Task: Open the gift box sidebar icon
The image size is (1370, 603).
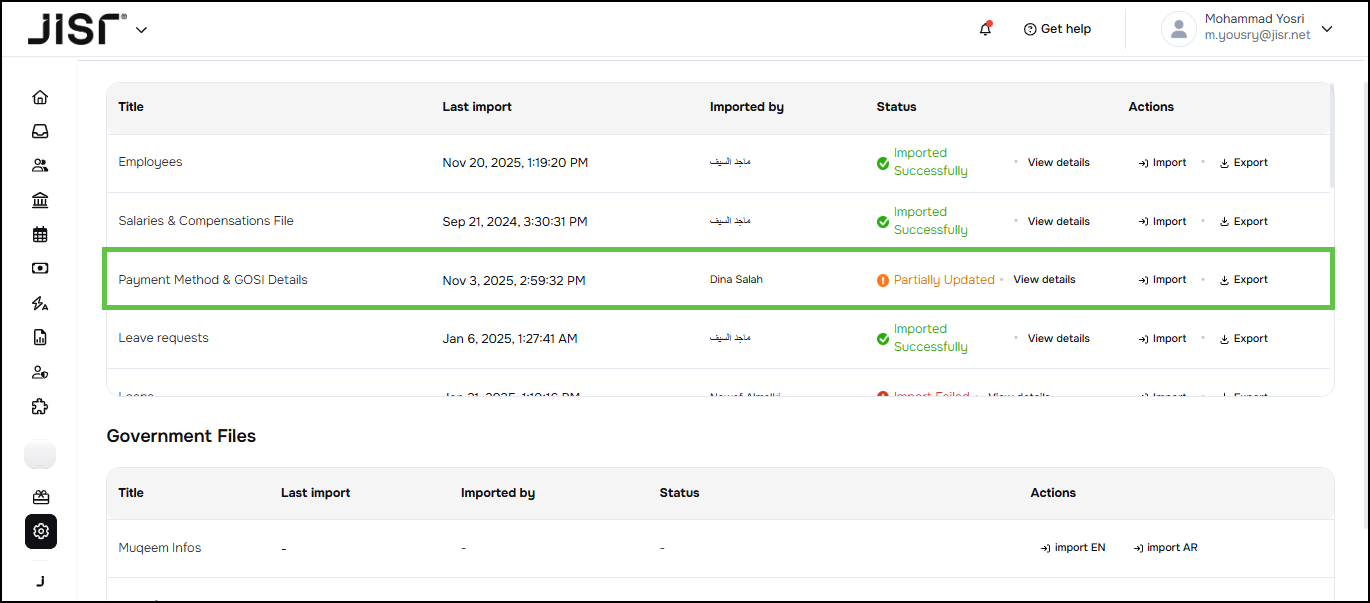Action: pyautogui.click(x=41, y=497)
